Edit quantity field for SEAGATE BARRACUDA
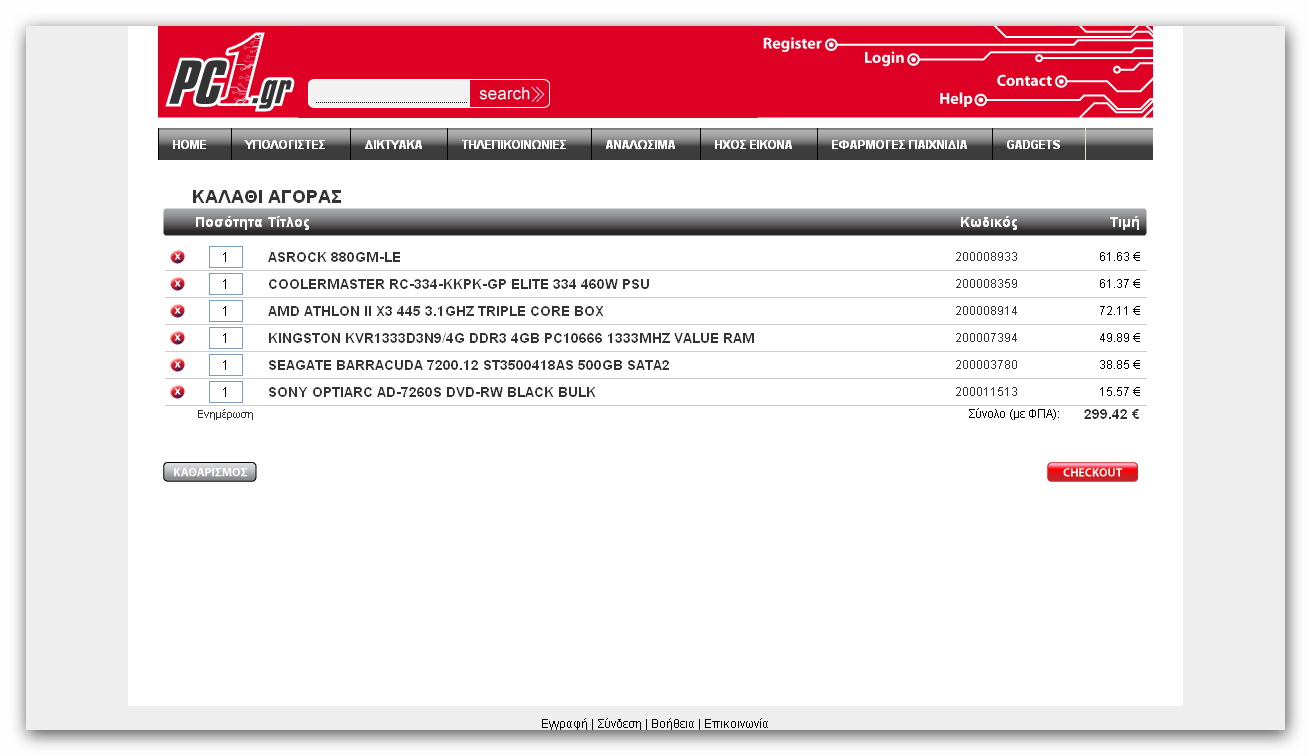1311x756 pixels. pyautogui.click(x=226, y=365)
